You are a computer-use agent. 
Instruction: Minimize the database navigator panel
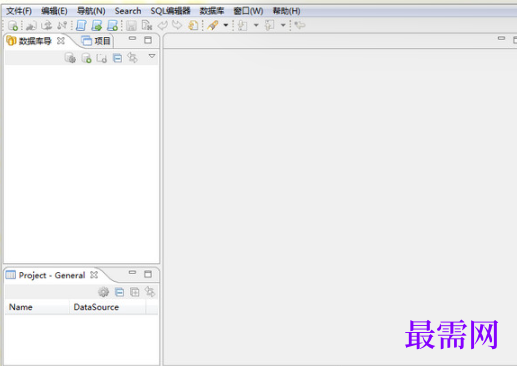(132, 39)
